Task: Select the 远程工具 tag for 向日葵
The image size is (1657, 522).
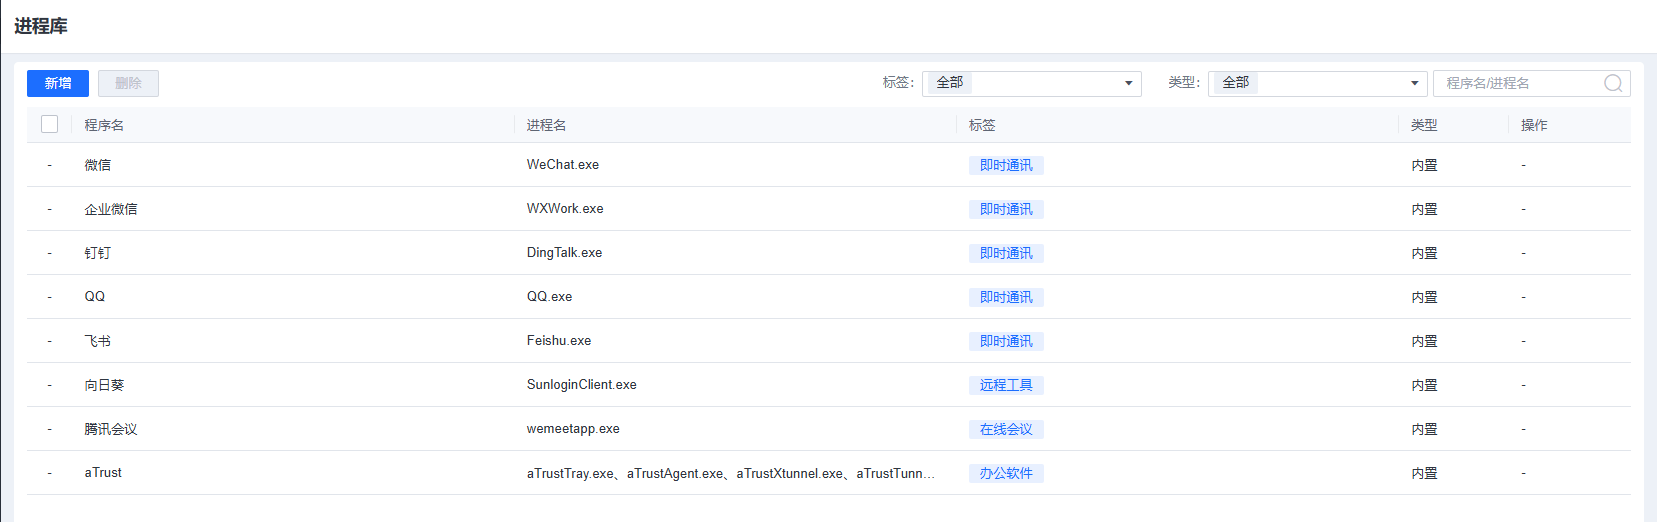Action: point(1006,385)
